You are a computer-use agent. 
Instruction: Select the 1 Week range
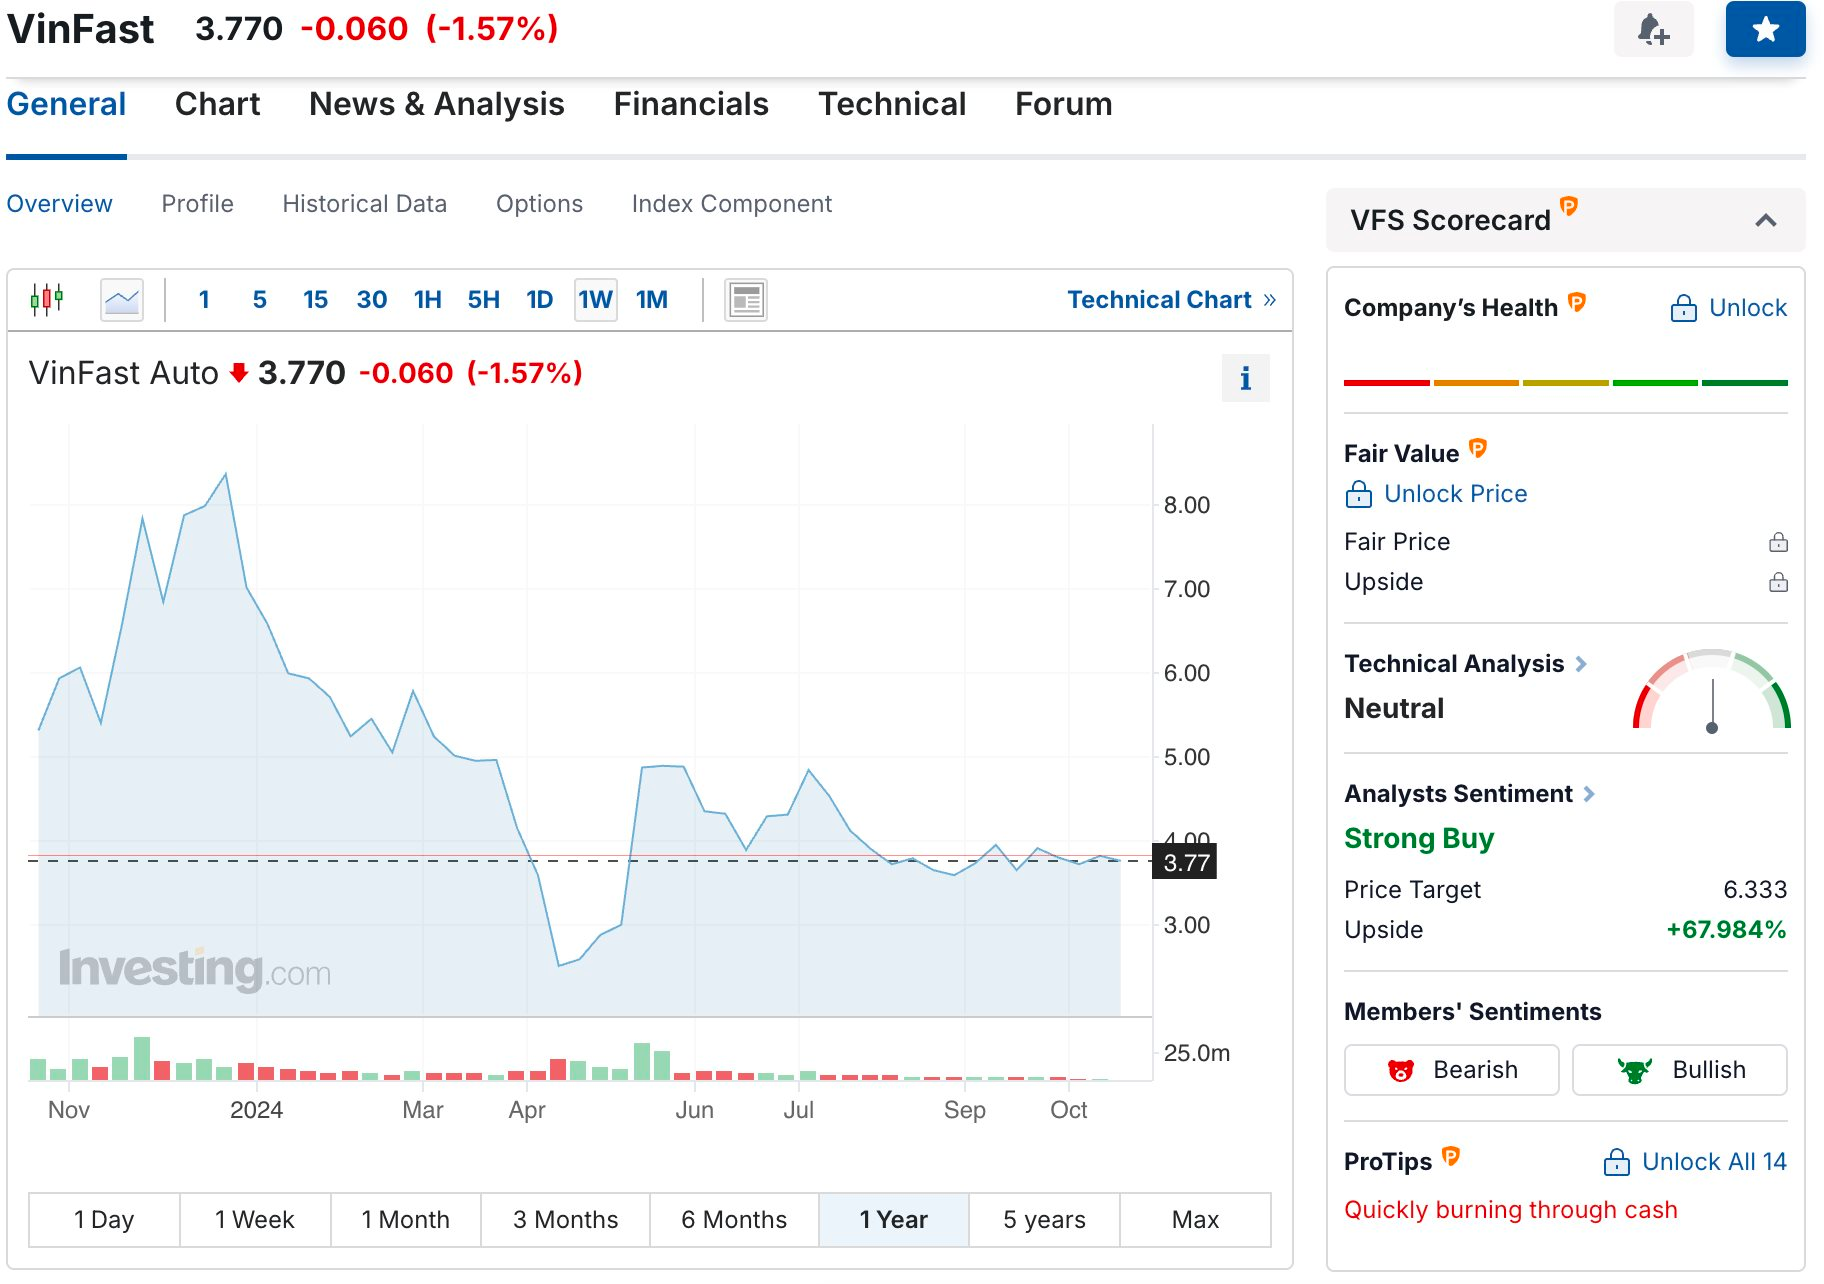click(x=255, y=1220)
